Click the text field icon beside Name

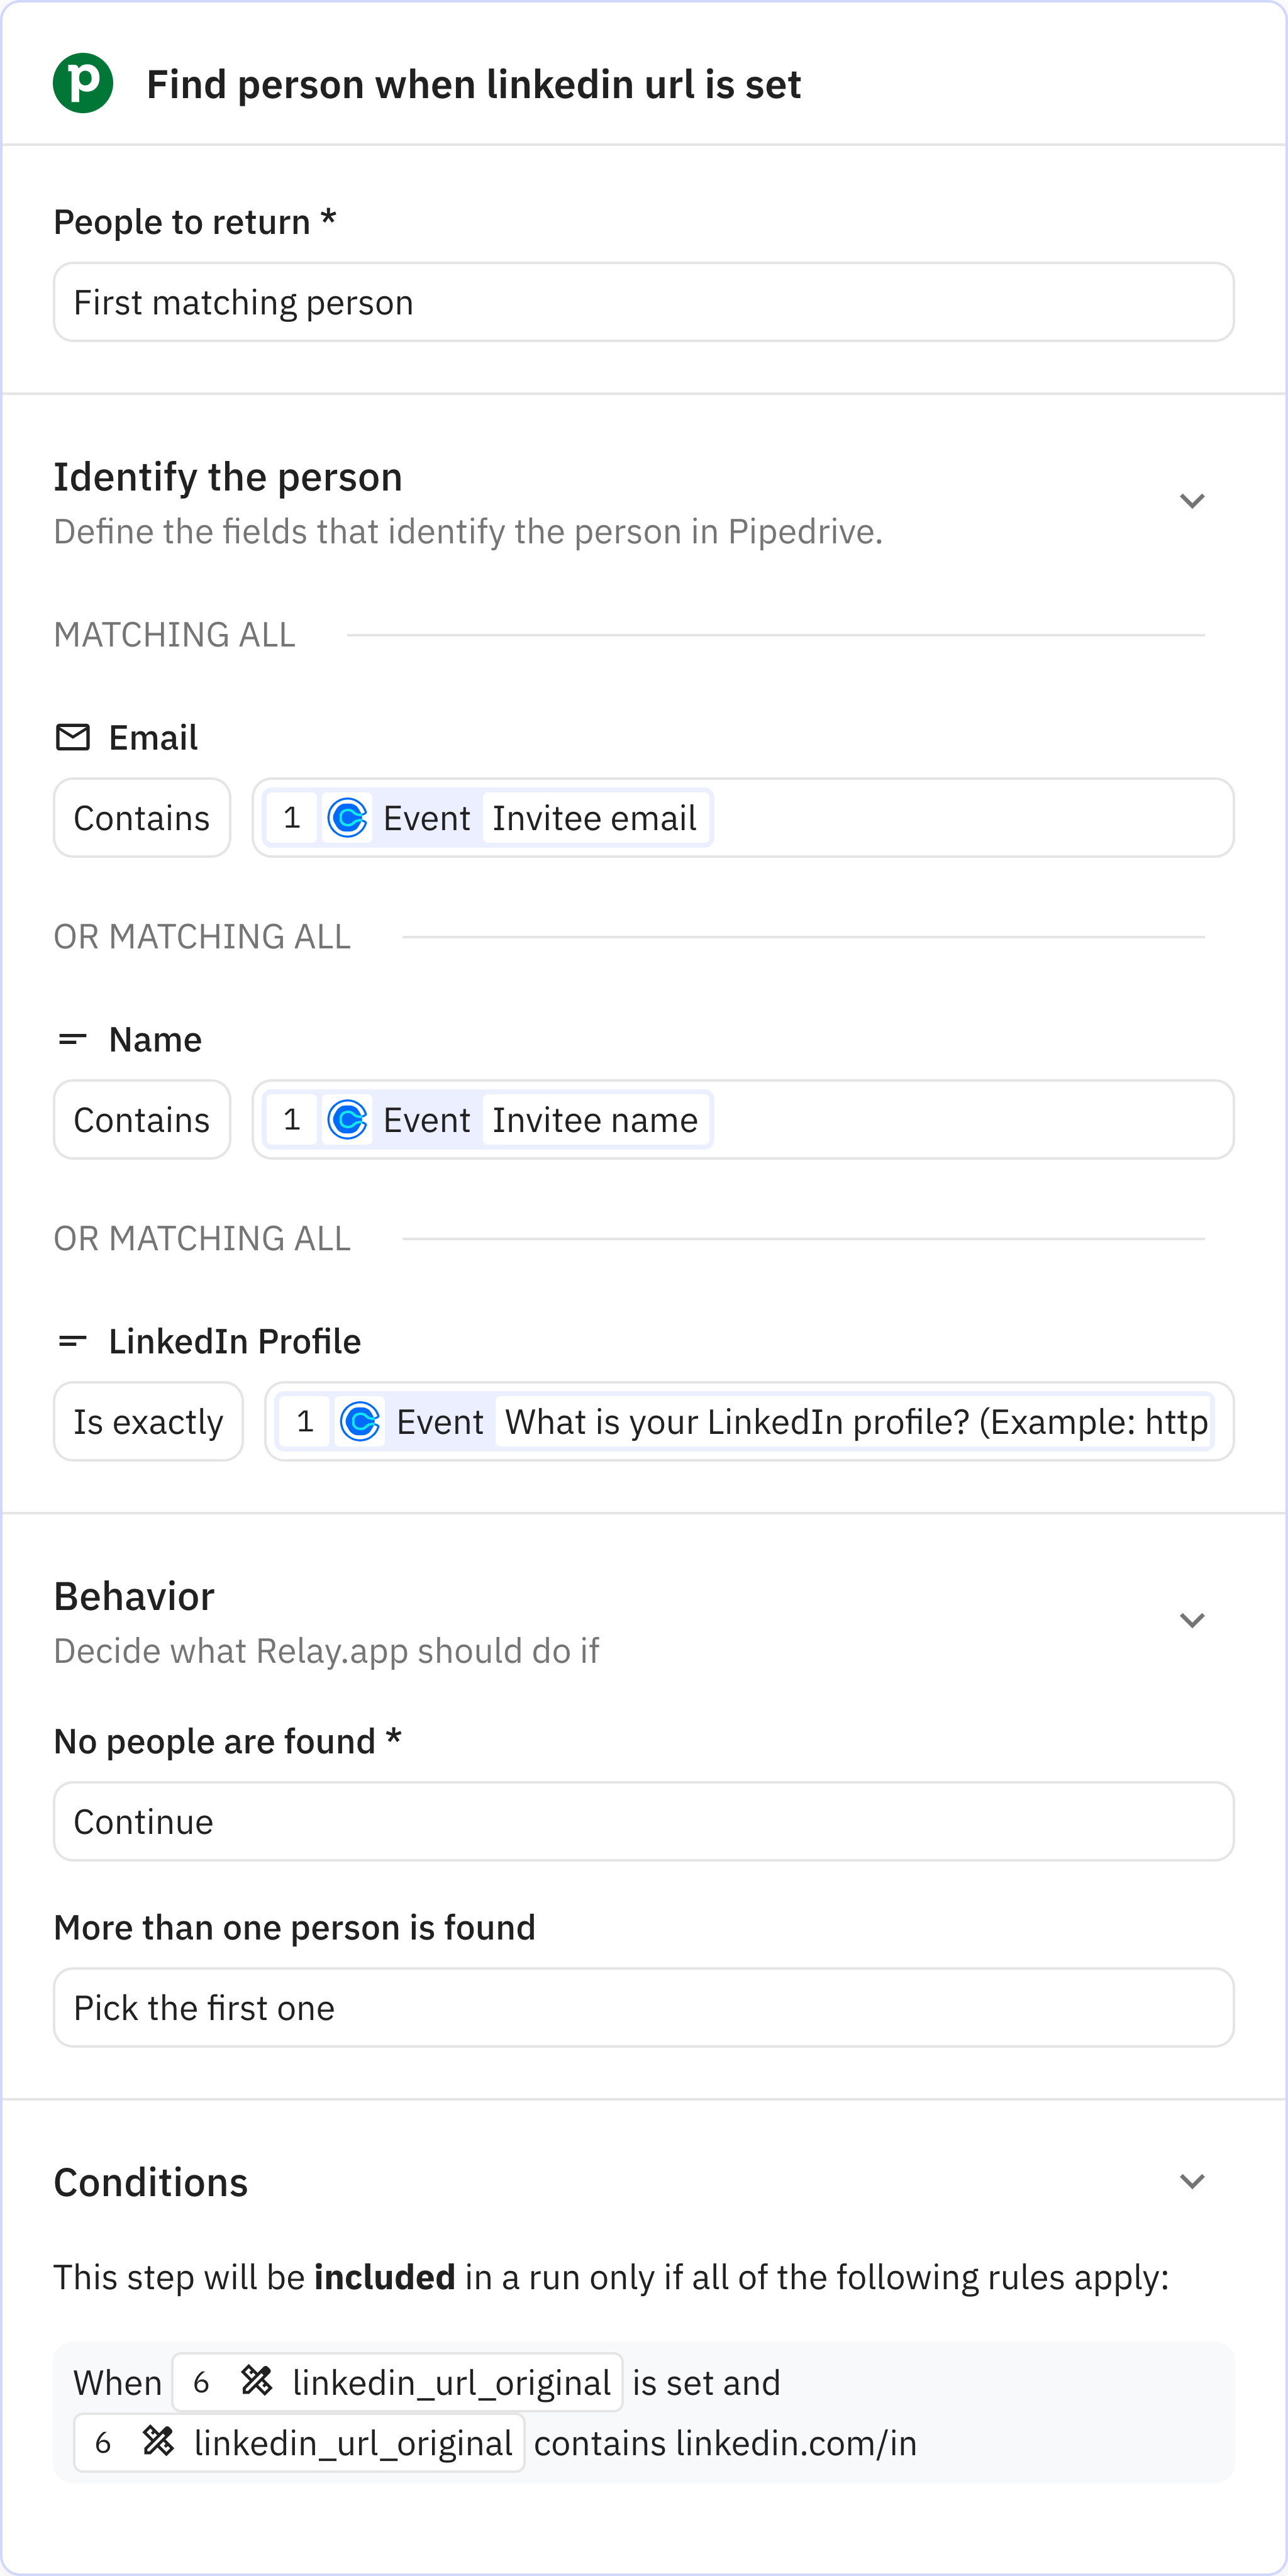(73, 1039)
